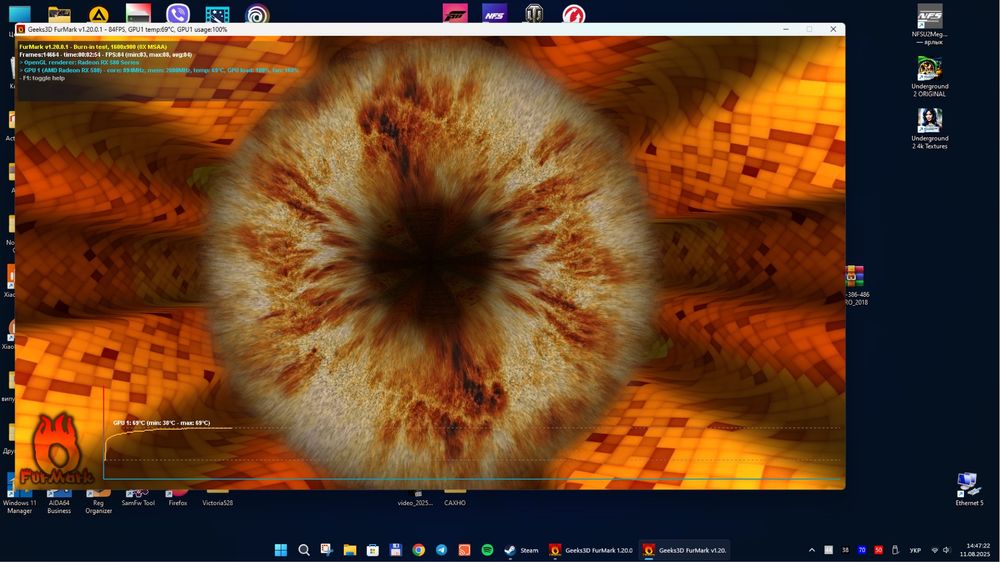Click the 'GPU 1: 69°C (min: 38°C - max: 69°C)' label
The image size is (1000, 562).
tap(161, 423)
